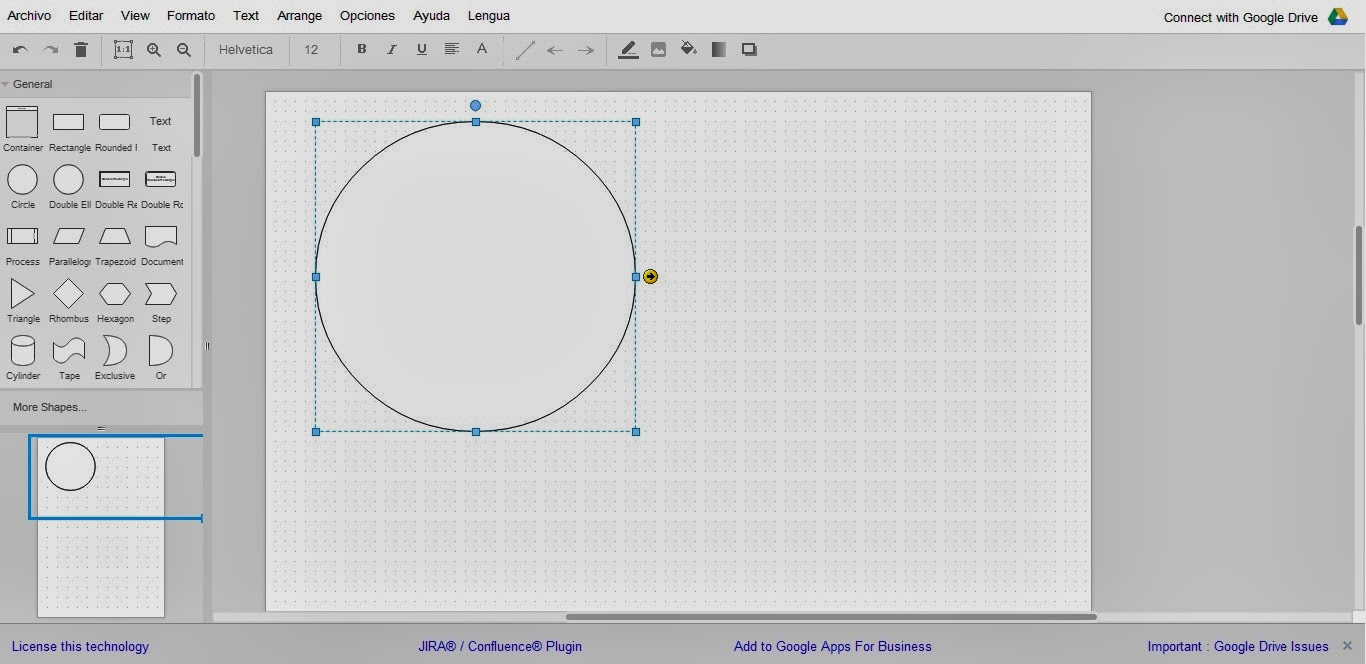Click the More Shapes button
This screenshot has height=664, width=1366.
(48, 407)
